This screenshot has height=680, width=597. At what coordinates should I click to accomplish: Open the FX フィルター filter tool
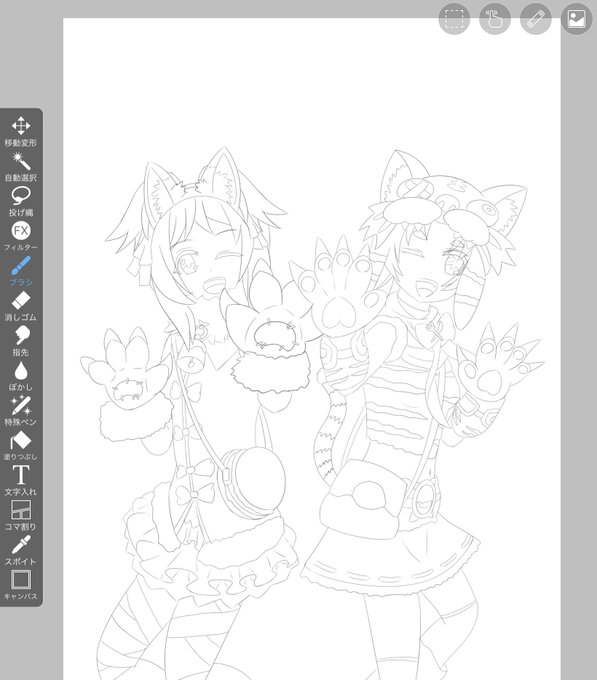(x=21, y=236)
